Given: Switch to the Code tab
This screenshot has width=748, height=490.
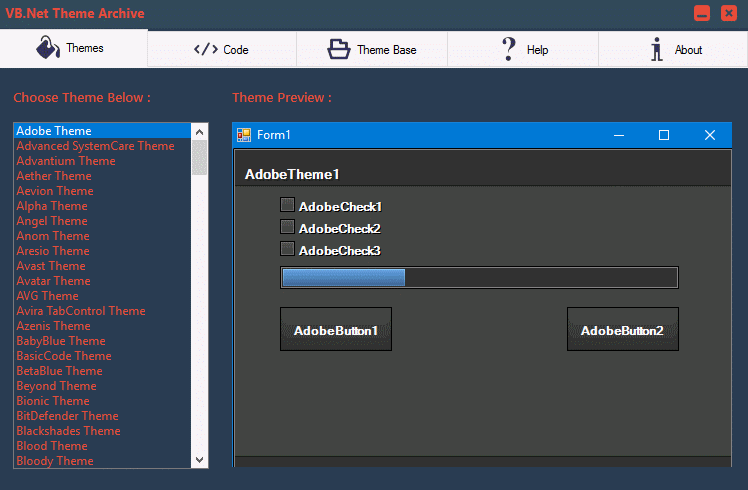Looking at the screenshot, I should (222, 49).
